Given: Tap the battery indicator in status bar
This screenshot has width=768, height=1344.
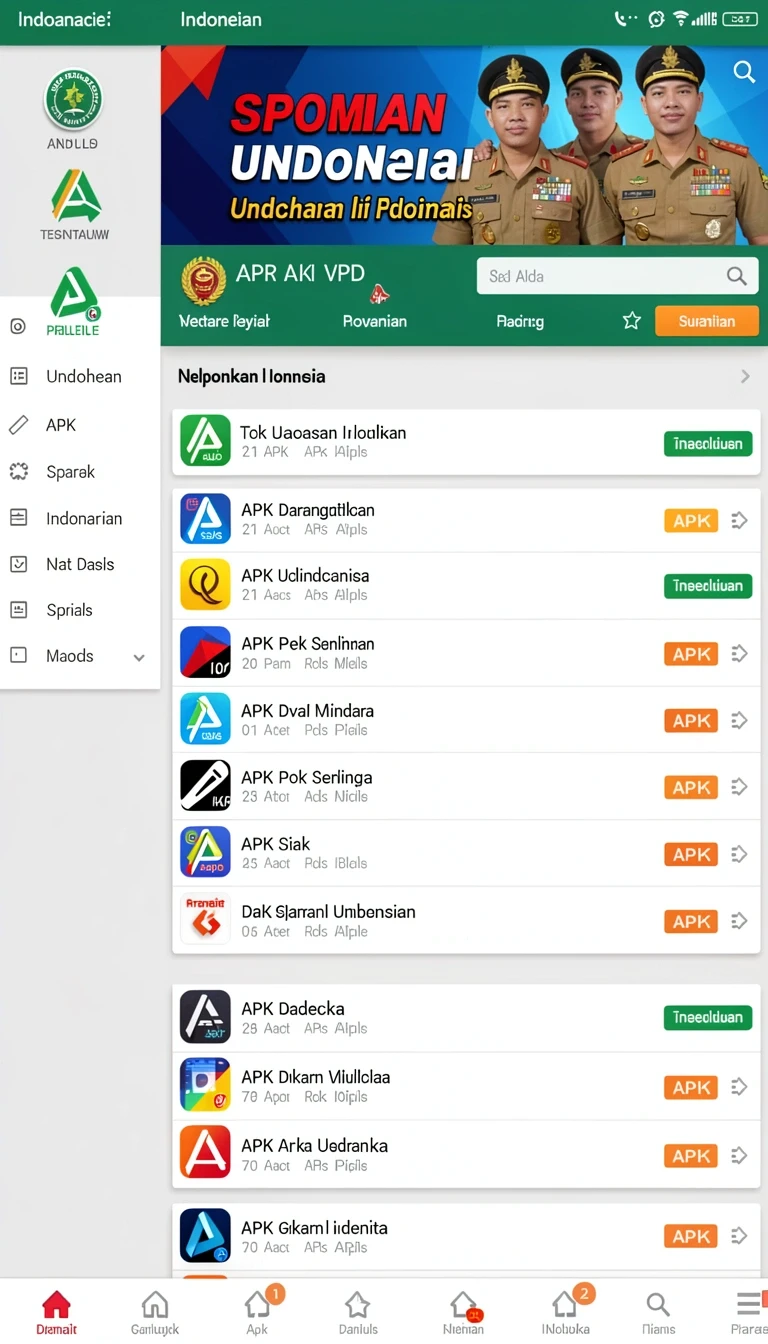Looking at the screenshot, I should tap(739, 19).
